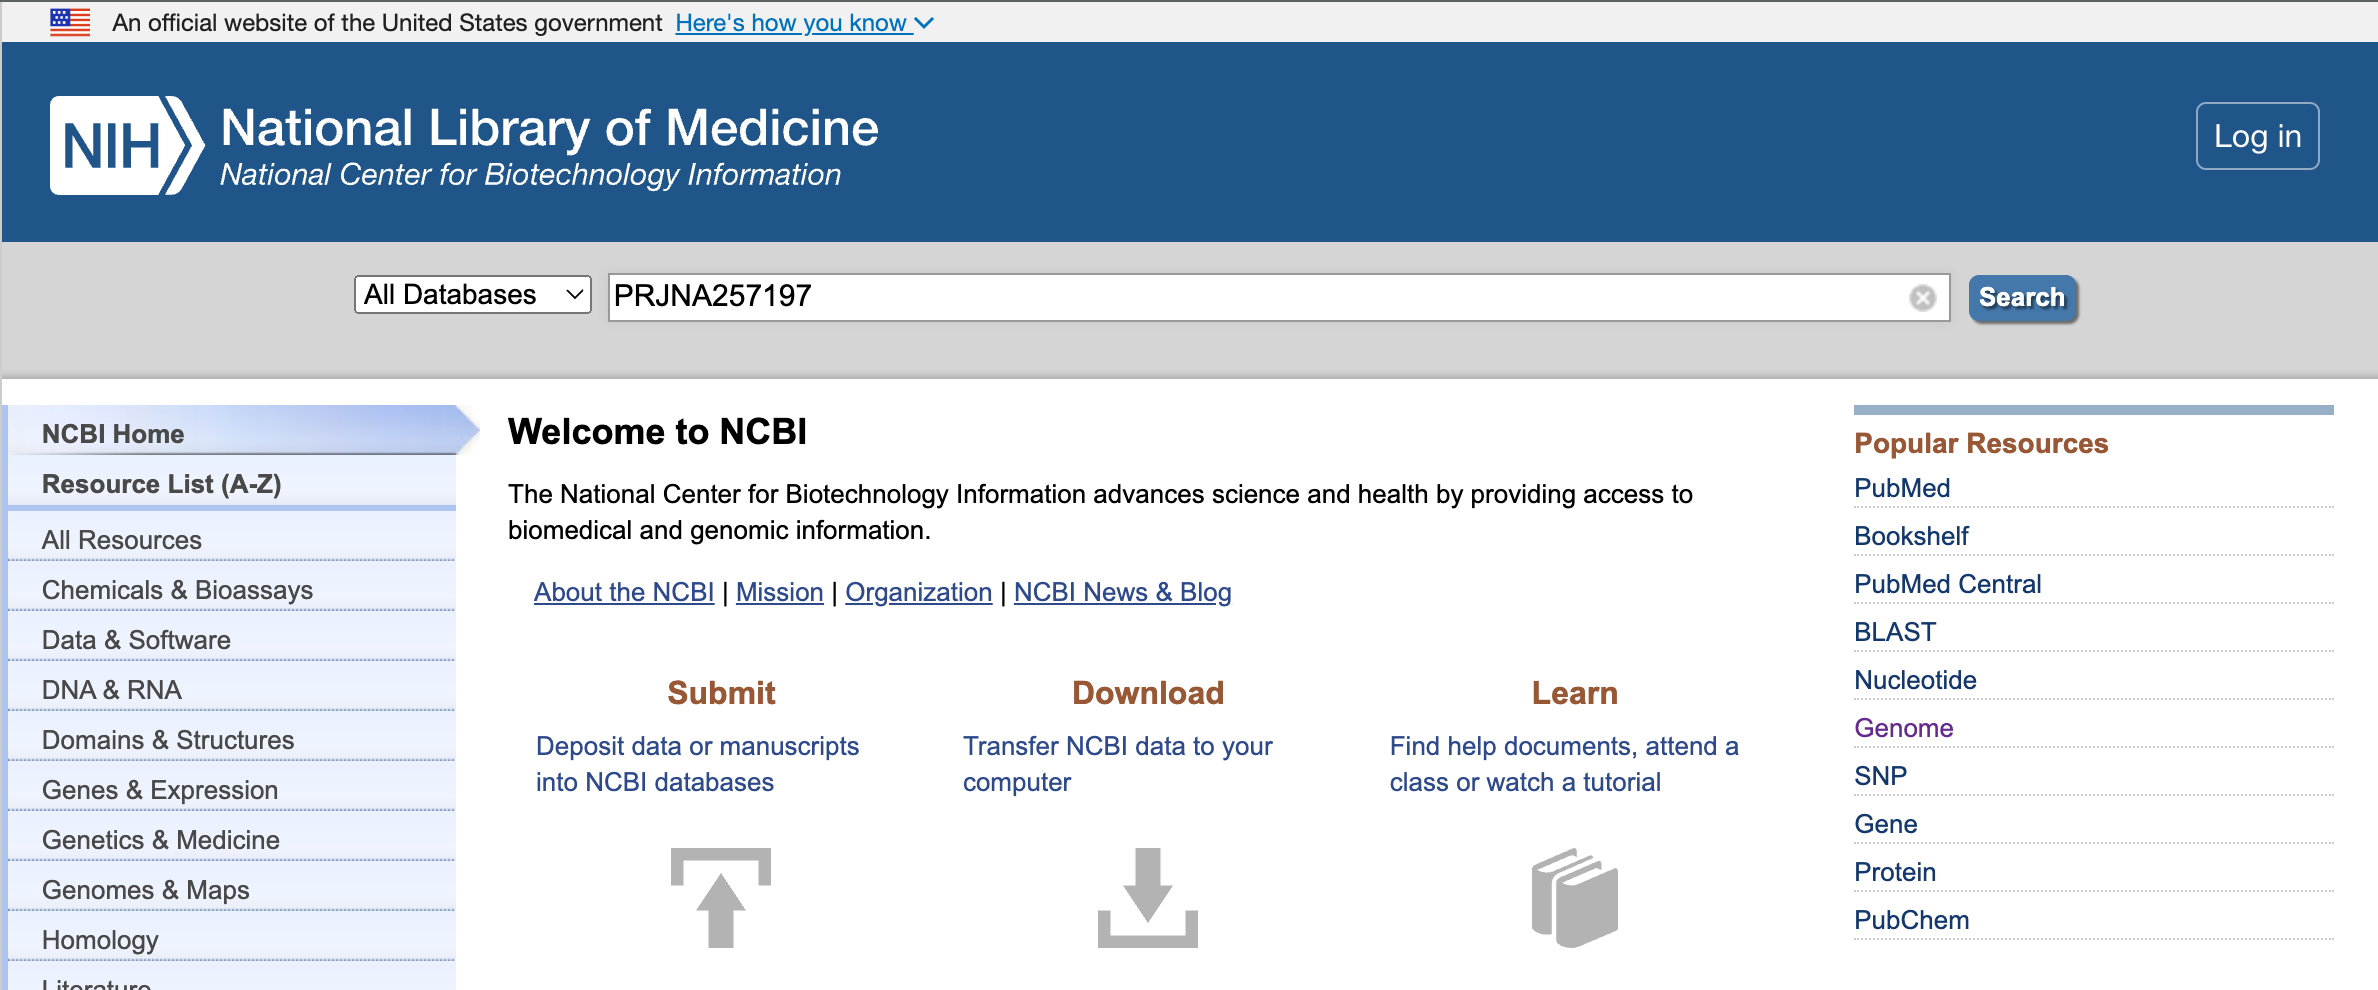
Task: Open Resource List (A-Z) in sidebar
Action: 161,484
